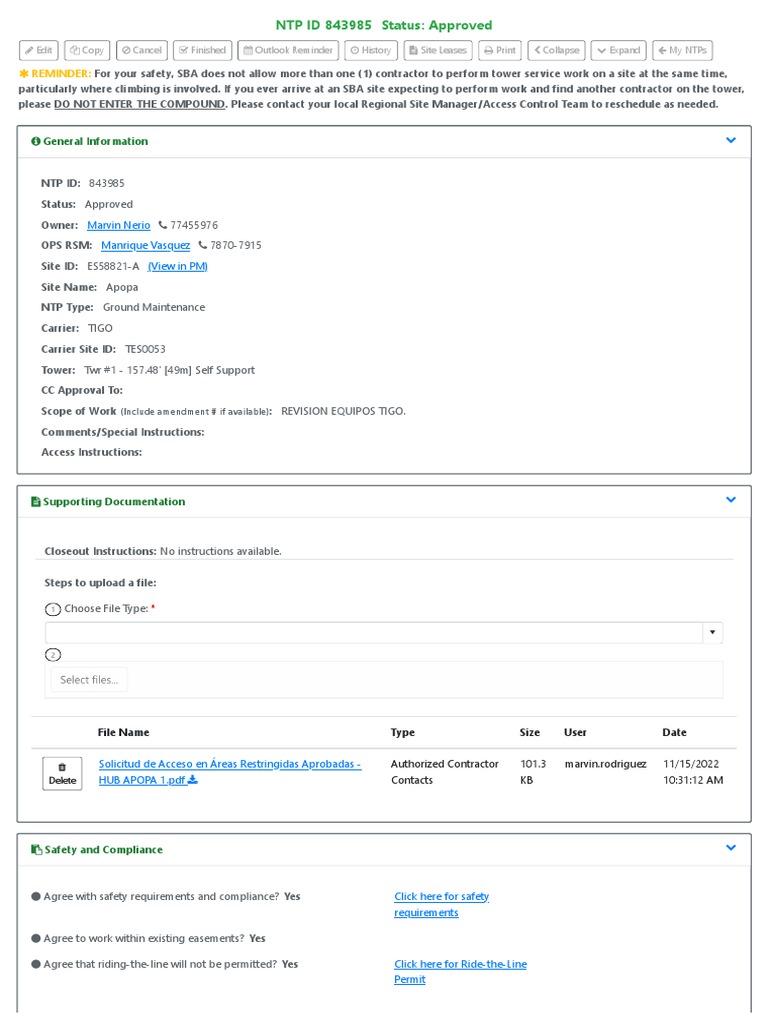Cancel the NTP via Cancel button
The height and width of the screenshot is (1024, 768).
141,50
